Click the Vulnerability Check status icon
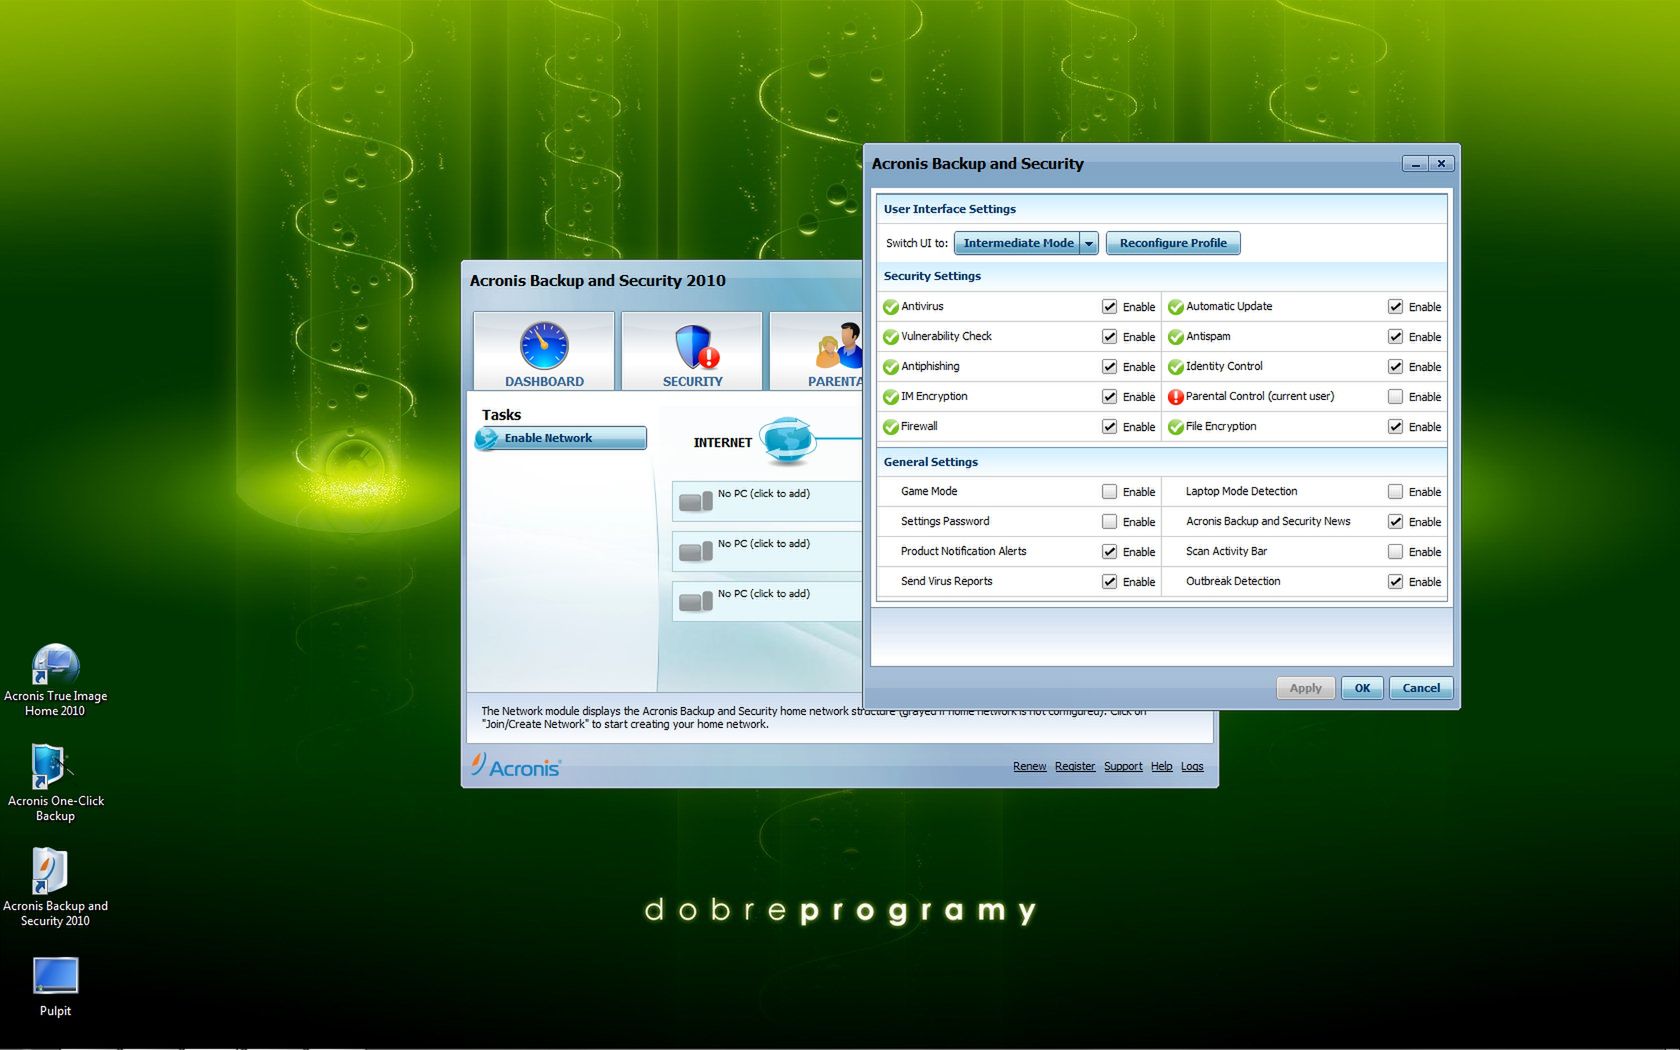Image resolution: width=1680 pixels, height=1050 pixels. 891,337
